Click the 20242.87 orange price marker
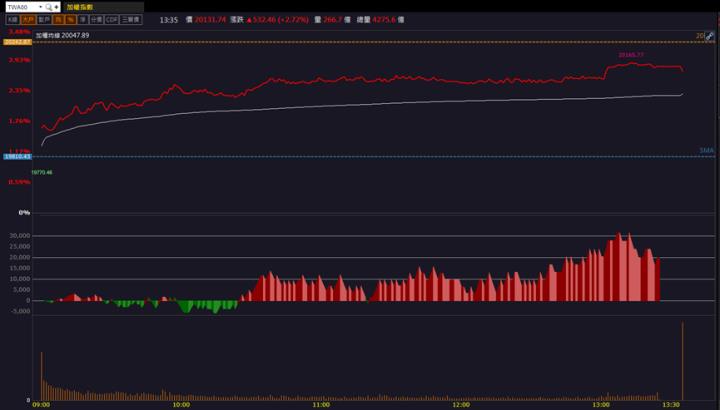This screenshot has width=720, height=410. [16, 42]
